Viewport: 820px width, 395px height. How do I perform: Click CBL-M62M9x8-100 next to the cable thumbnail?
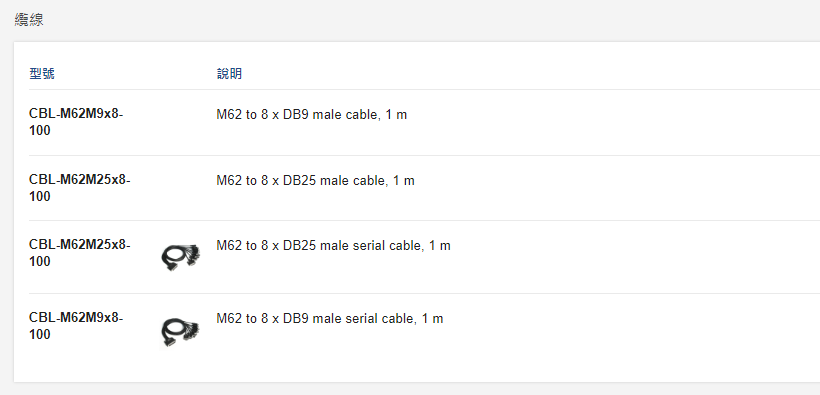(x=76, y=326)
